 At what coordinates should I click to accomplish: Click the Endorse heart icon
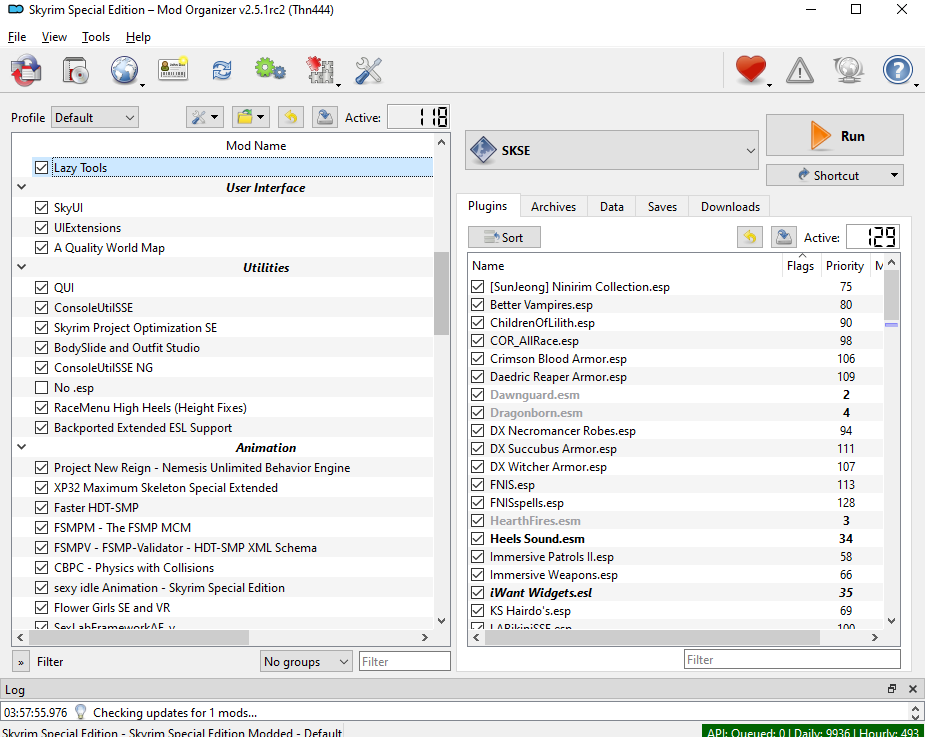pos(750,70)
